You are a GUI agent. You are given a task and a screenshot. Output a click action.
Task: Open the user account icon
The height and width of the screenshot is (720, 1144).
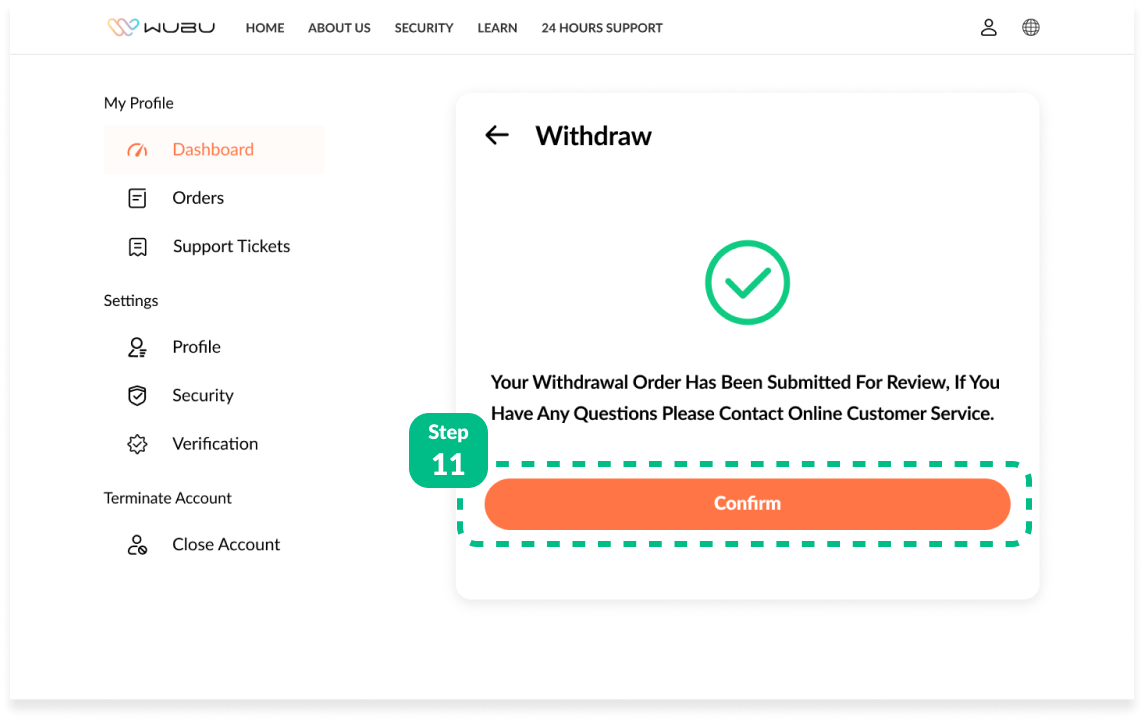click(x=988, y=27)
